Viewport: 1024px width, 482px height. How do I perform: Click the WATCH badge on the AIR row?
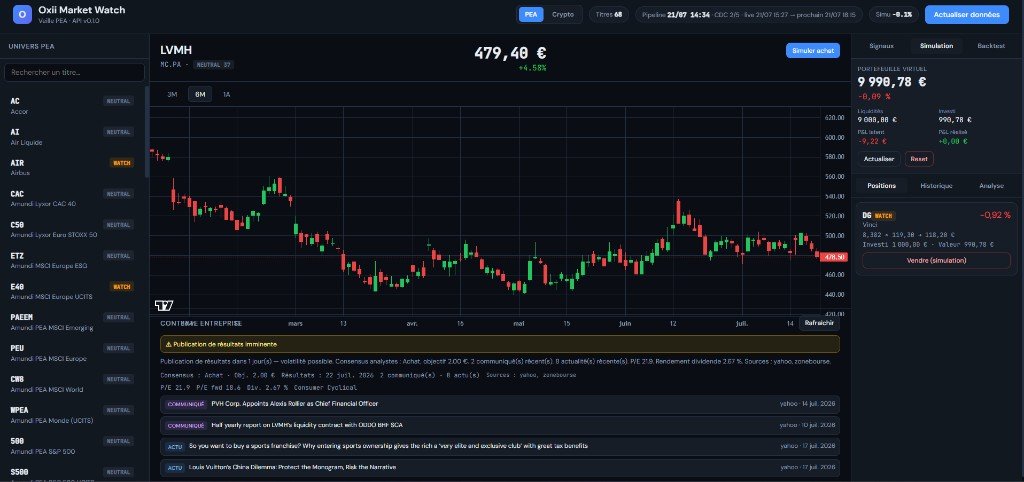pyautogui.click(x=121, y=163)
